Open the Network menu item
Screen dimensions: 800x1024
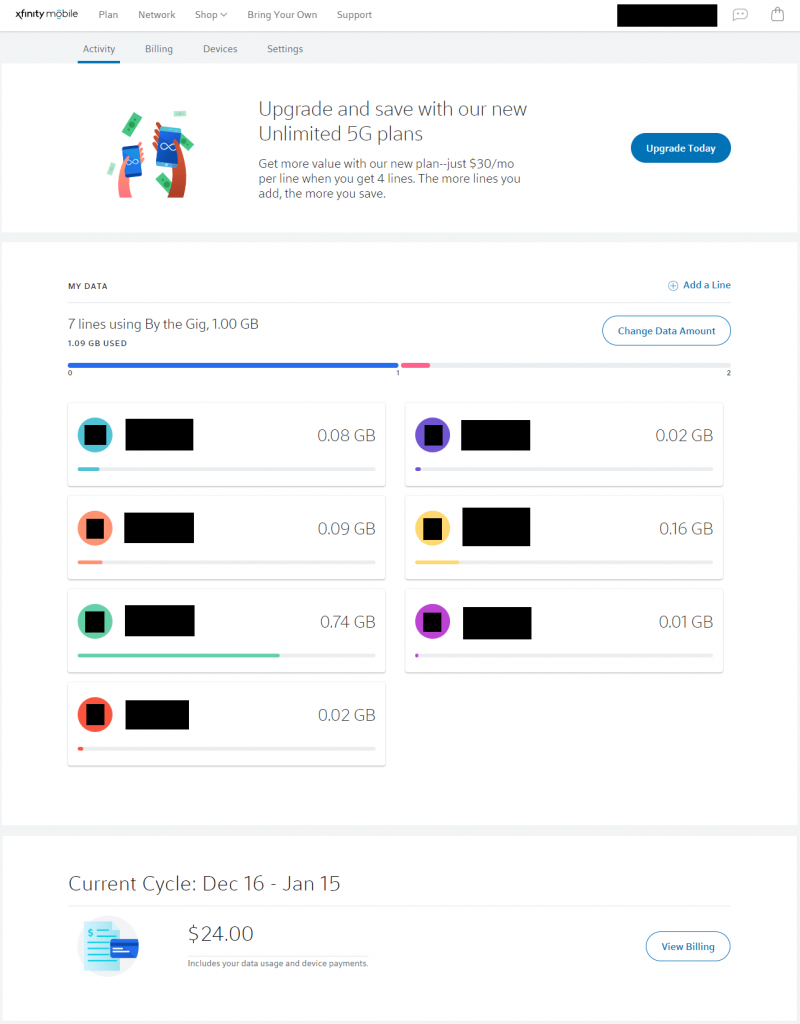point(156,14)
